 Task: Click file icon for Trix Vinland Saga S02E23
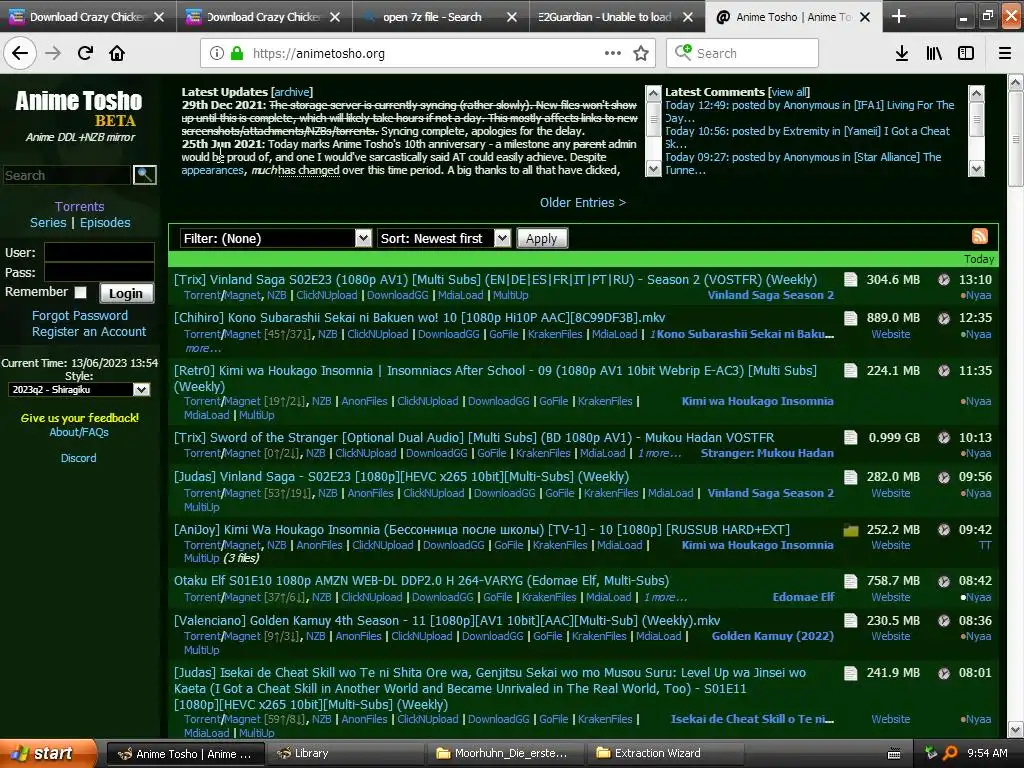pos(850,280)
